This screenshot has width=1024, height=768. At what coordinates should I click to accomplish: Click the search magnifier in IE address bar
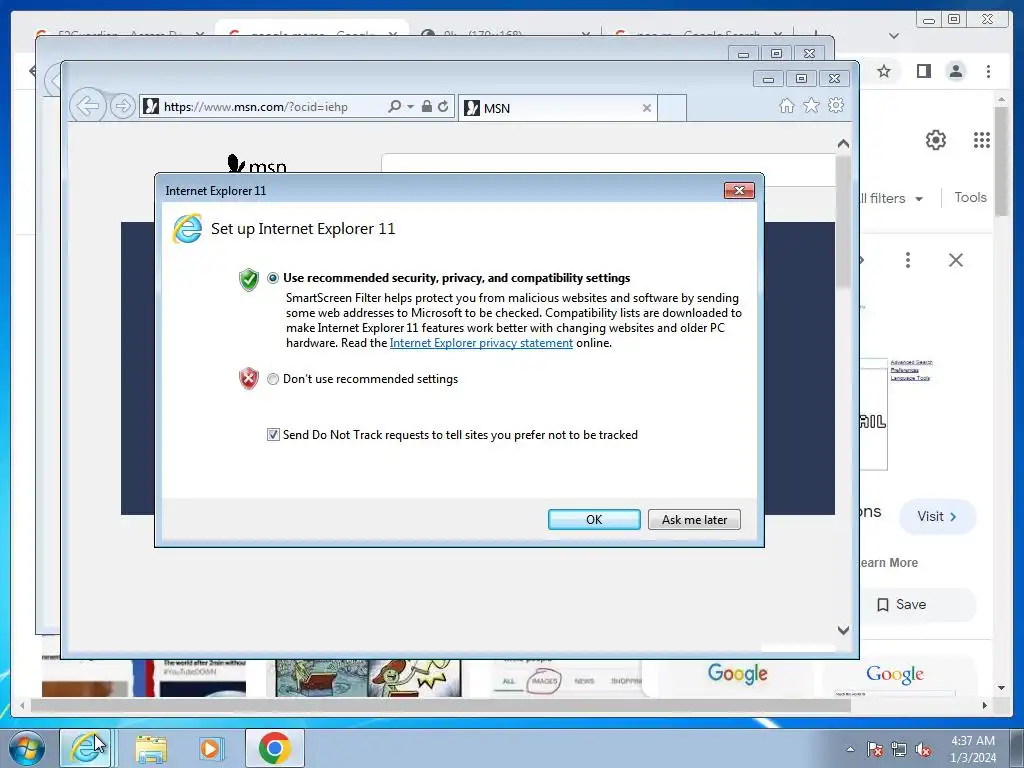coord(394,106)
